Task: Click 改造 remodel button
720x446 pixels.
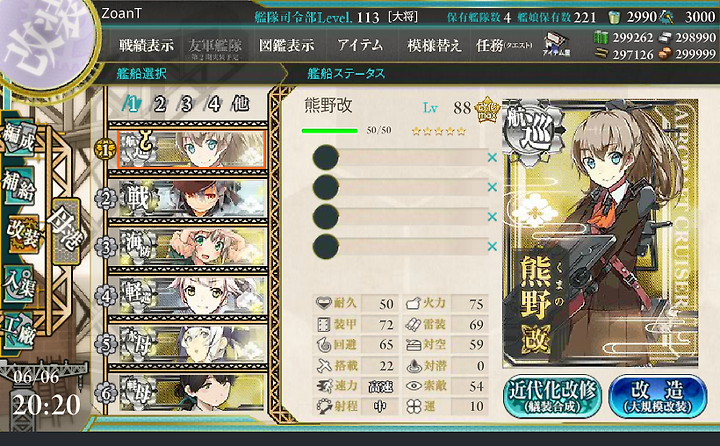Action: pyautogui.click(x=658, y=396)
